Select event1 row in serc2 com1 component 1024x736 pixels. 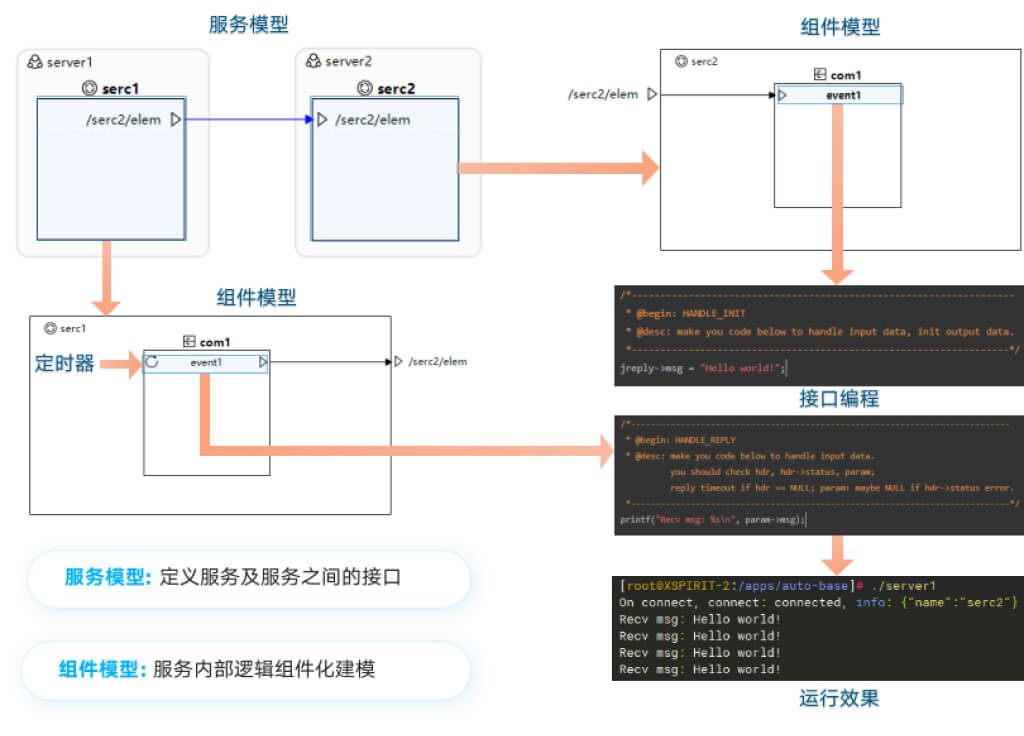click(839, 95)
